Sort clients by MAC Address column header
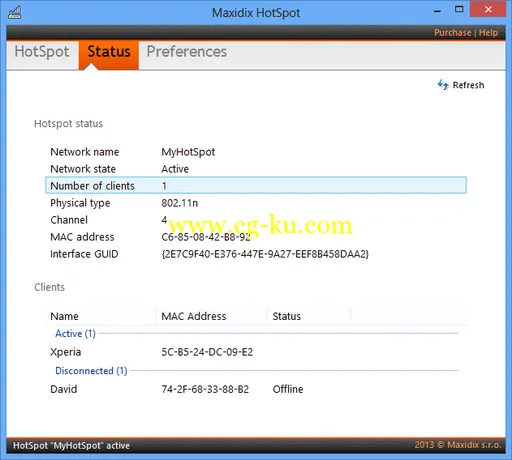Viewport: 512px width, 460px height. [212, 316]
